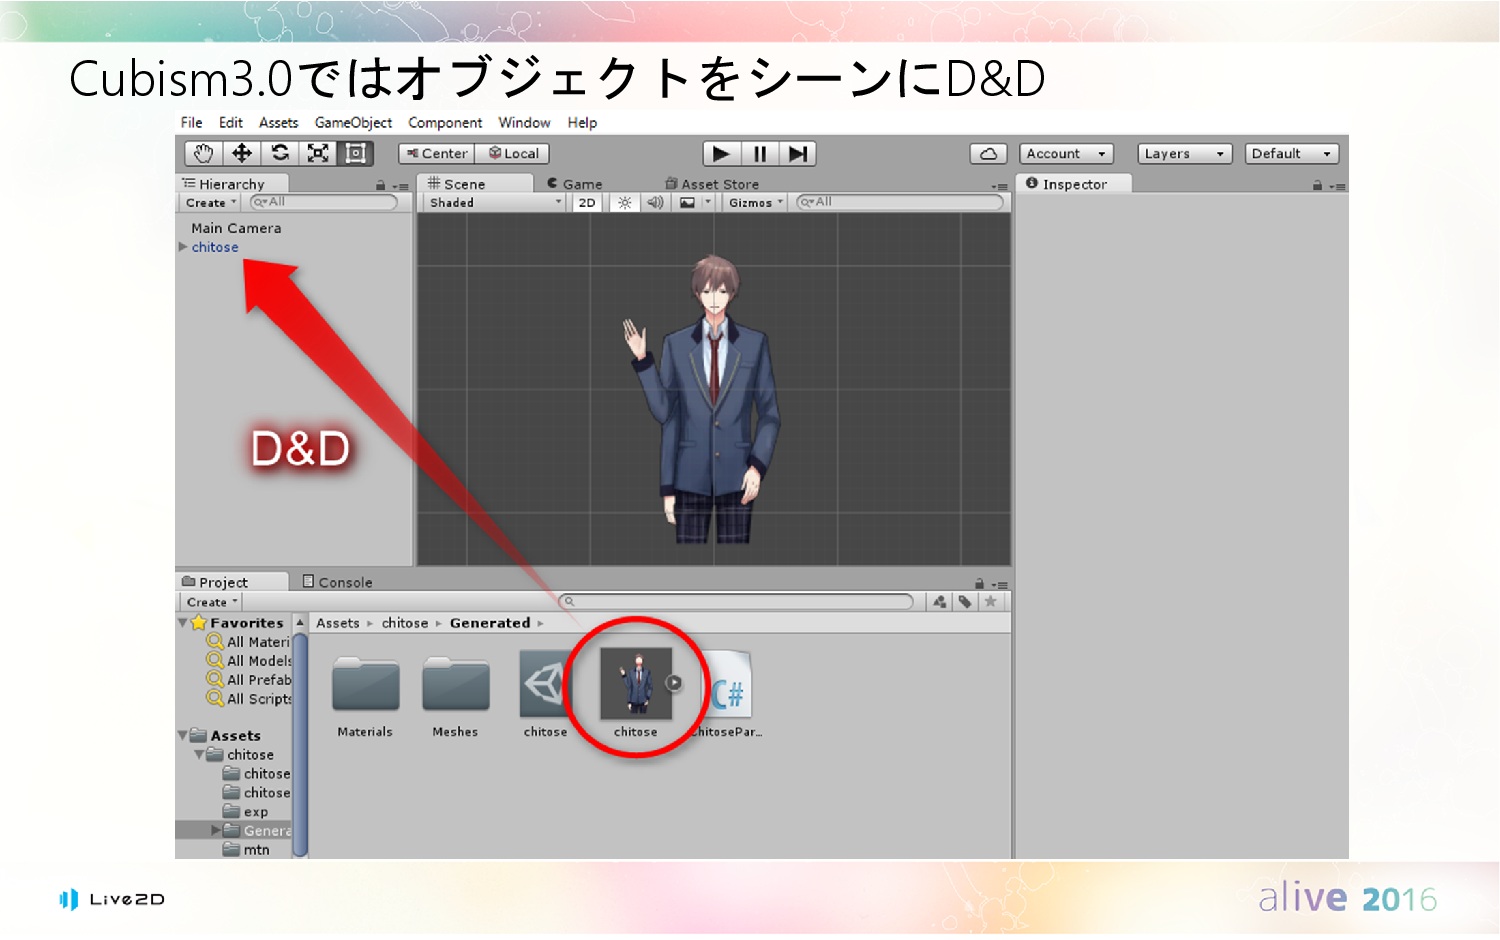Select All Scripts favorite
This screenshot has height=940, width=1500.
(249, 699)
